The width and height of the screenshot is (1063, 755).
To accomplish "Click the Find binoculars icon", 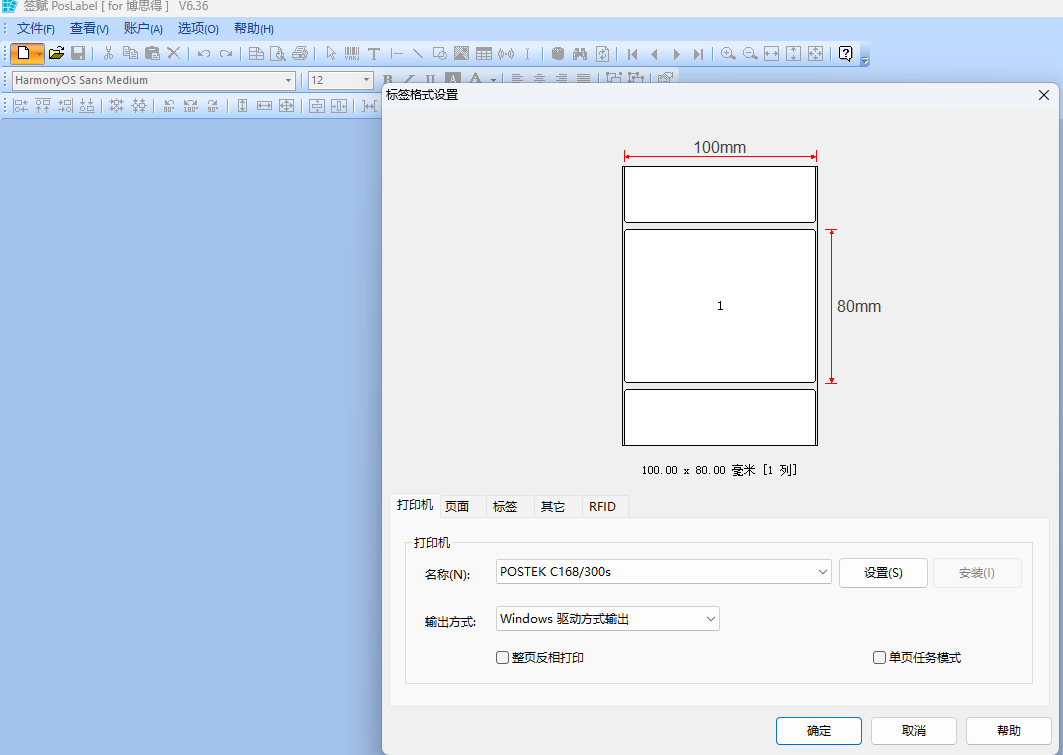I will (580, 54).
